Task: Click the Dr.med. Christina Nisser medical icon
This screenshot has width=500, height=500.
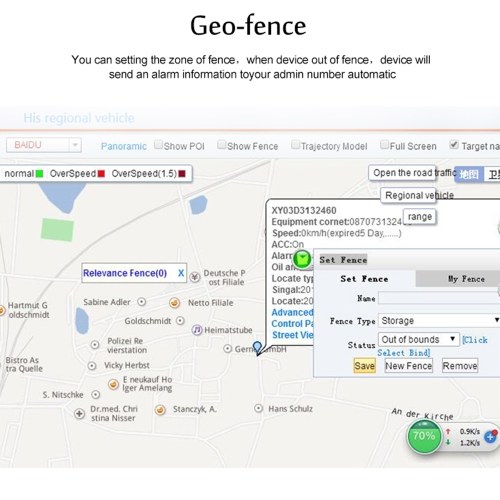Action: pyautogui.click(x=79, y=414)
